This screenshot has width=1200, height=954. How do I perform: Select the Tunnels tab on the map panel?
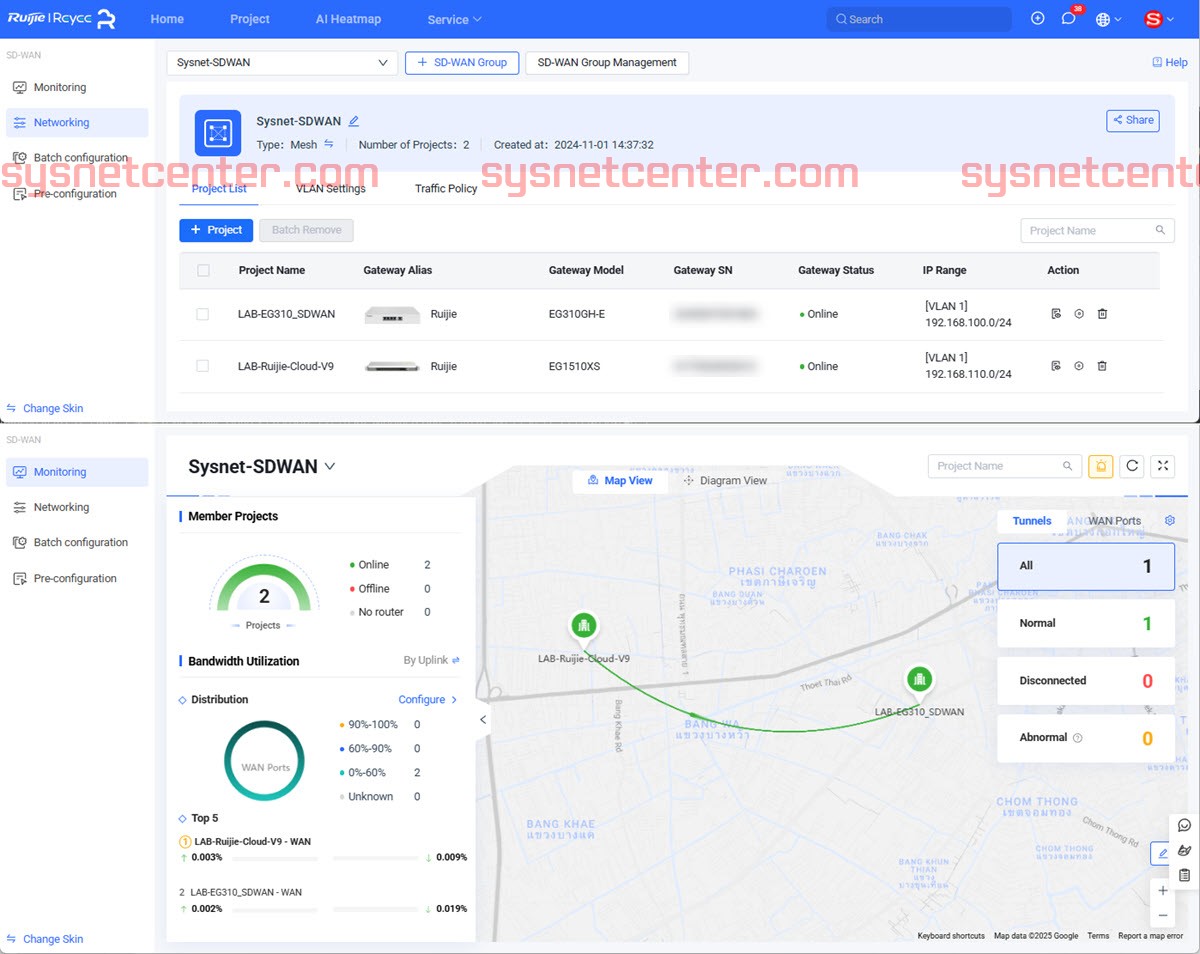point(1032,521)
